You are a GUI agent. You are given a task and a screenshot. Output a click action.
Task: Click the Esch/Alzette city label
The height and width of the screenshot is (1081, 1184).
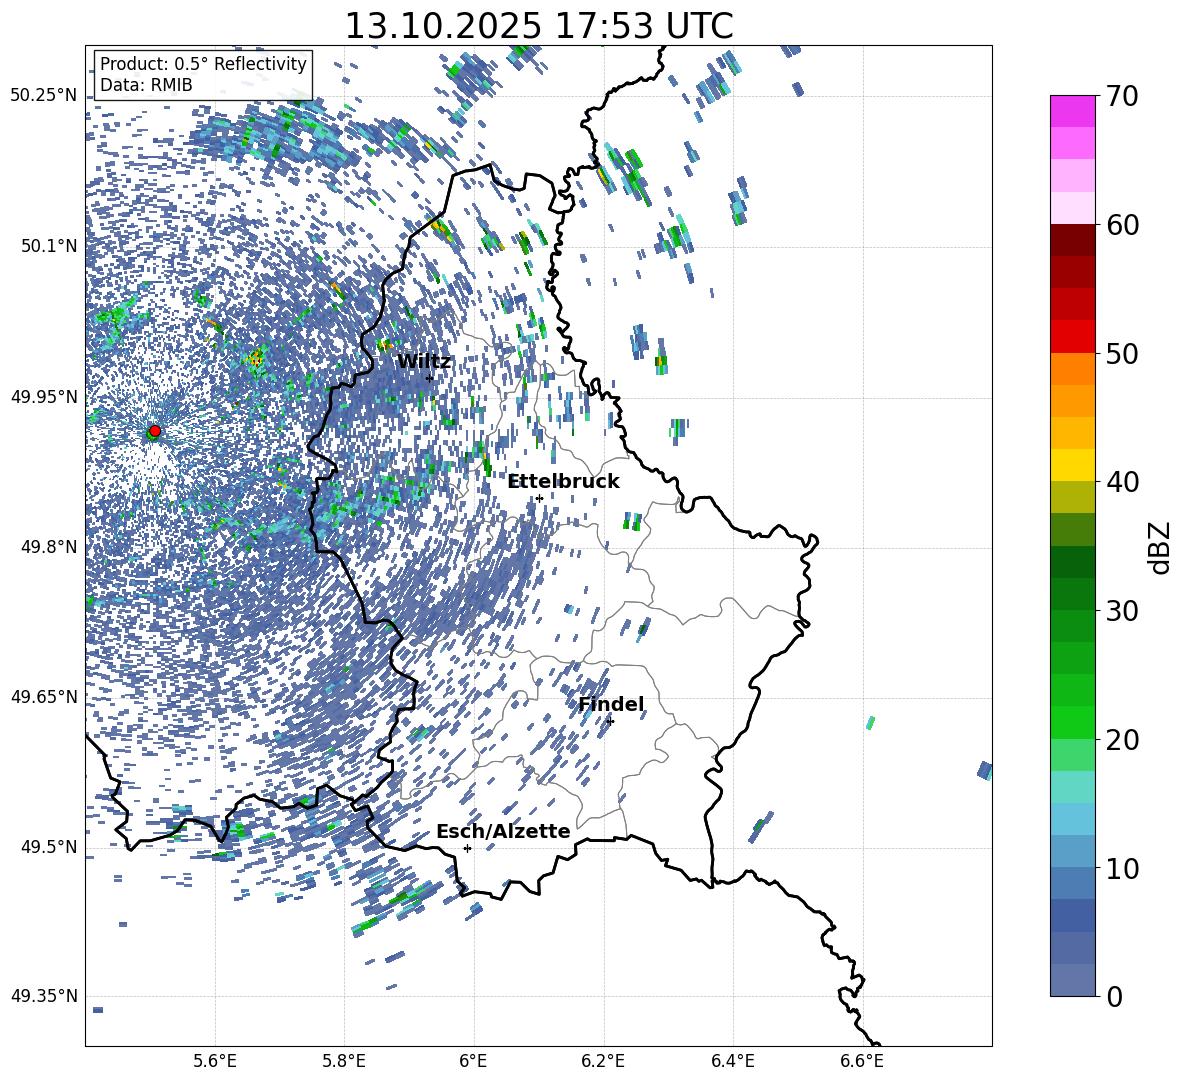tap(503, 831)
